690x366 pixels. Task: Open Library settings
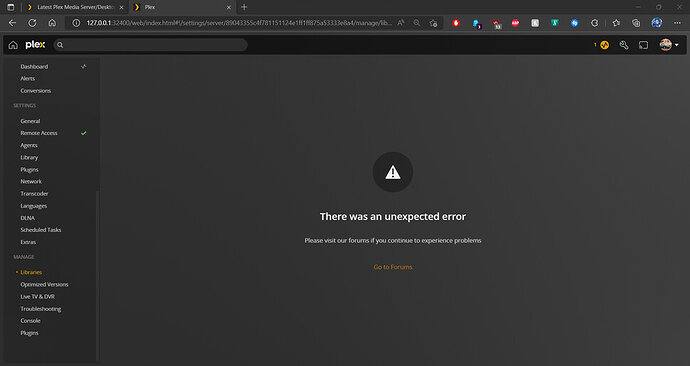[29, 157]
